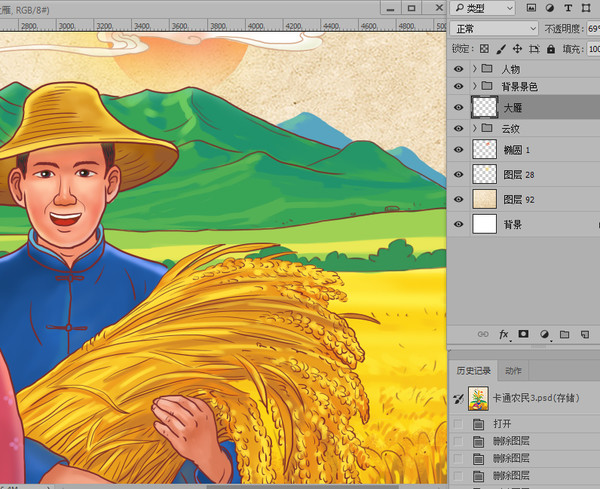Minimize the document window
The width and height of the screenshot is (600, 489).
coord(391,8)
